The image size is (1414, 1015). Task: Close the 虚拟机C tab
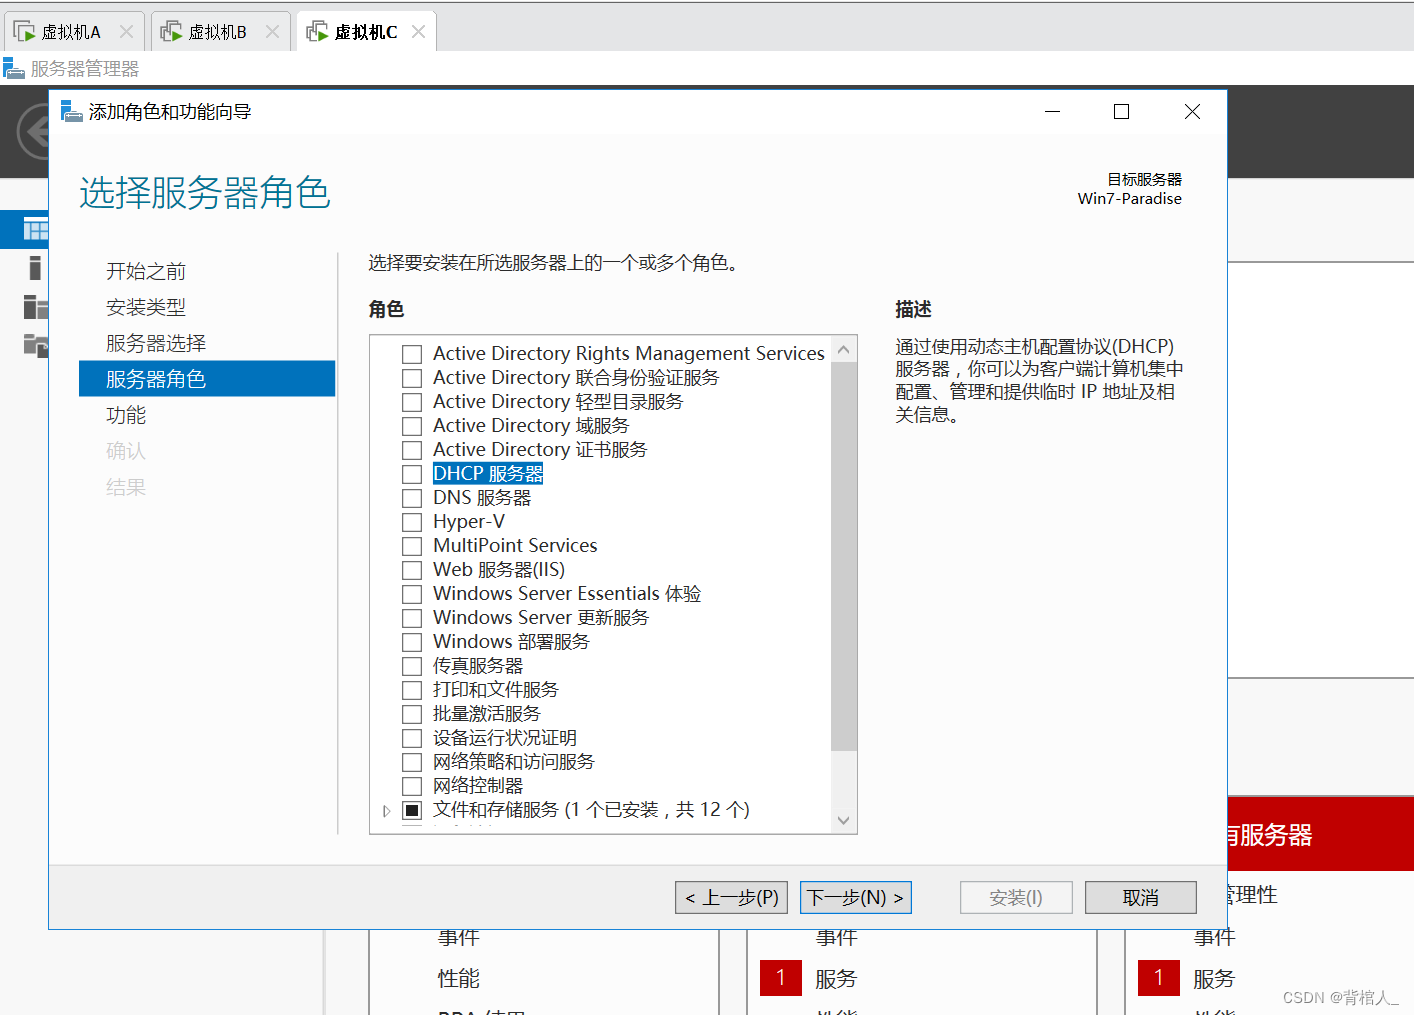point(418,32)
